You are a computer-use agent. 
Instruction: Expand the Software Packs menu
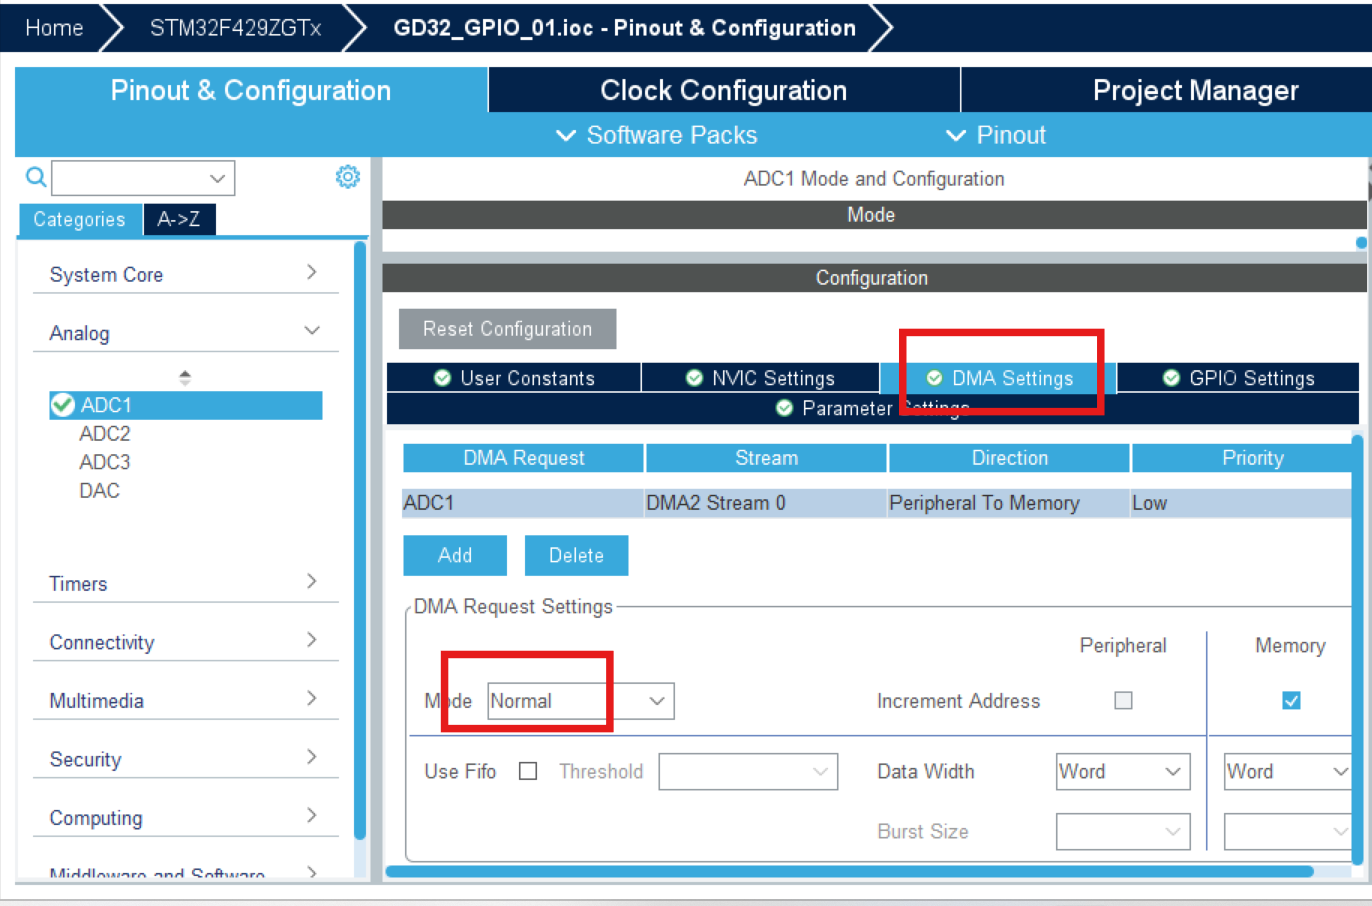656,135
